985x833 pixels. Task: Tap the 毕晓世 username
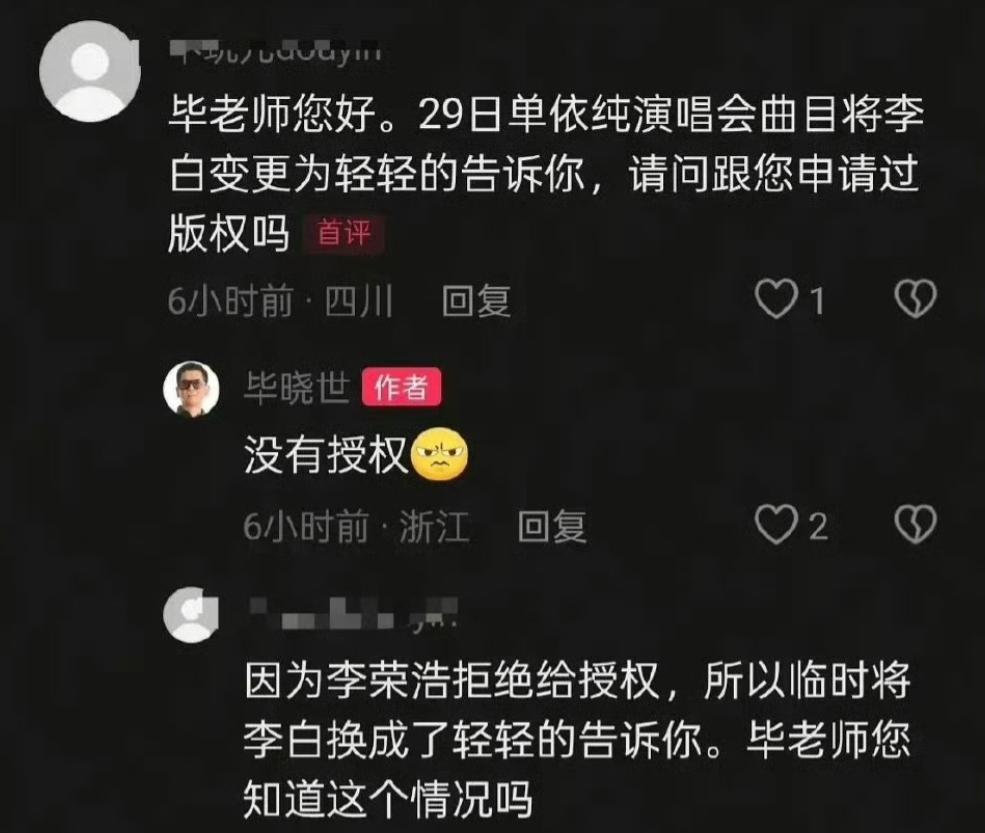click(x=297, y=388)
